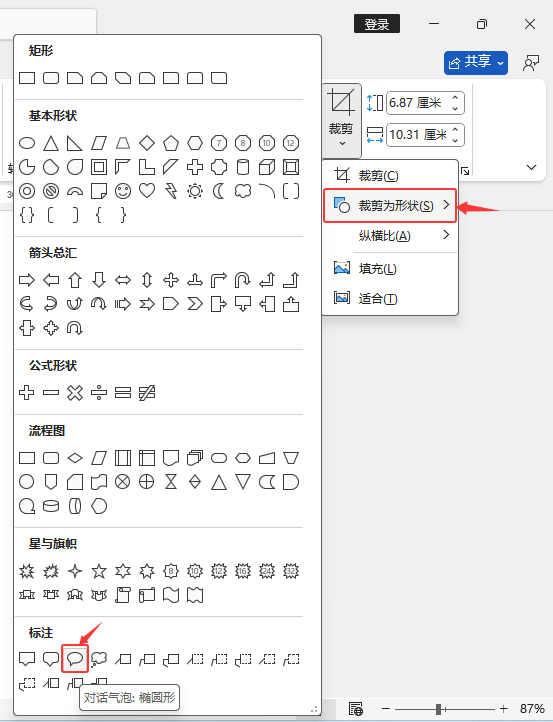
Task: Zoom out with the minus button
Action: (386, 709)
